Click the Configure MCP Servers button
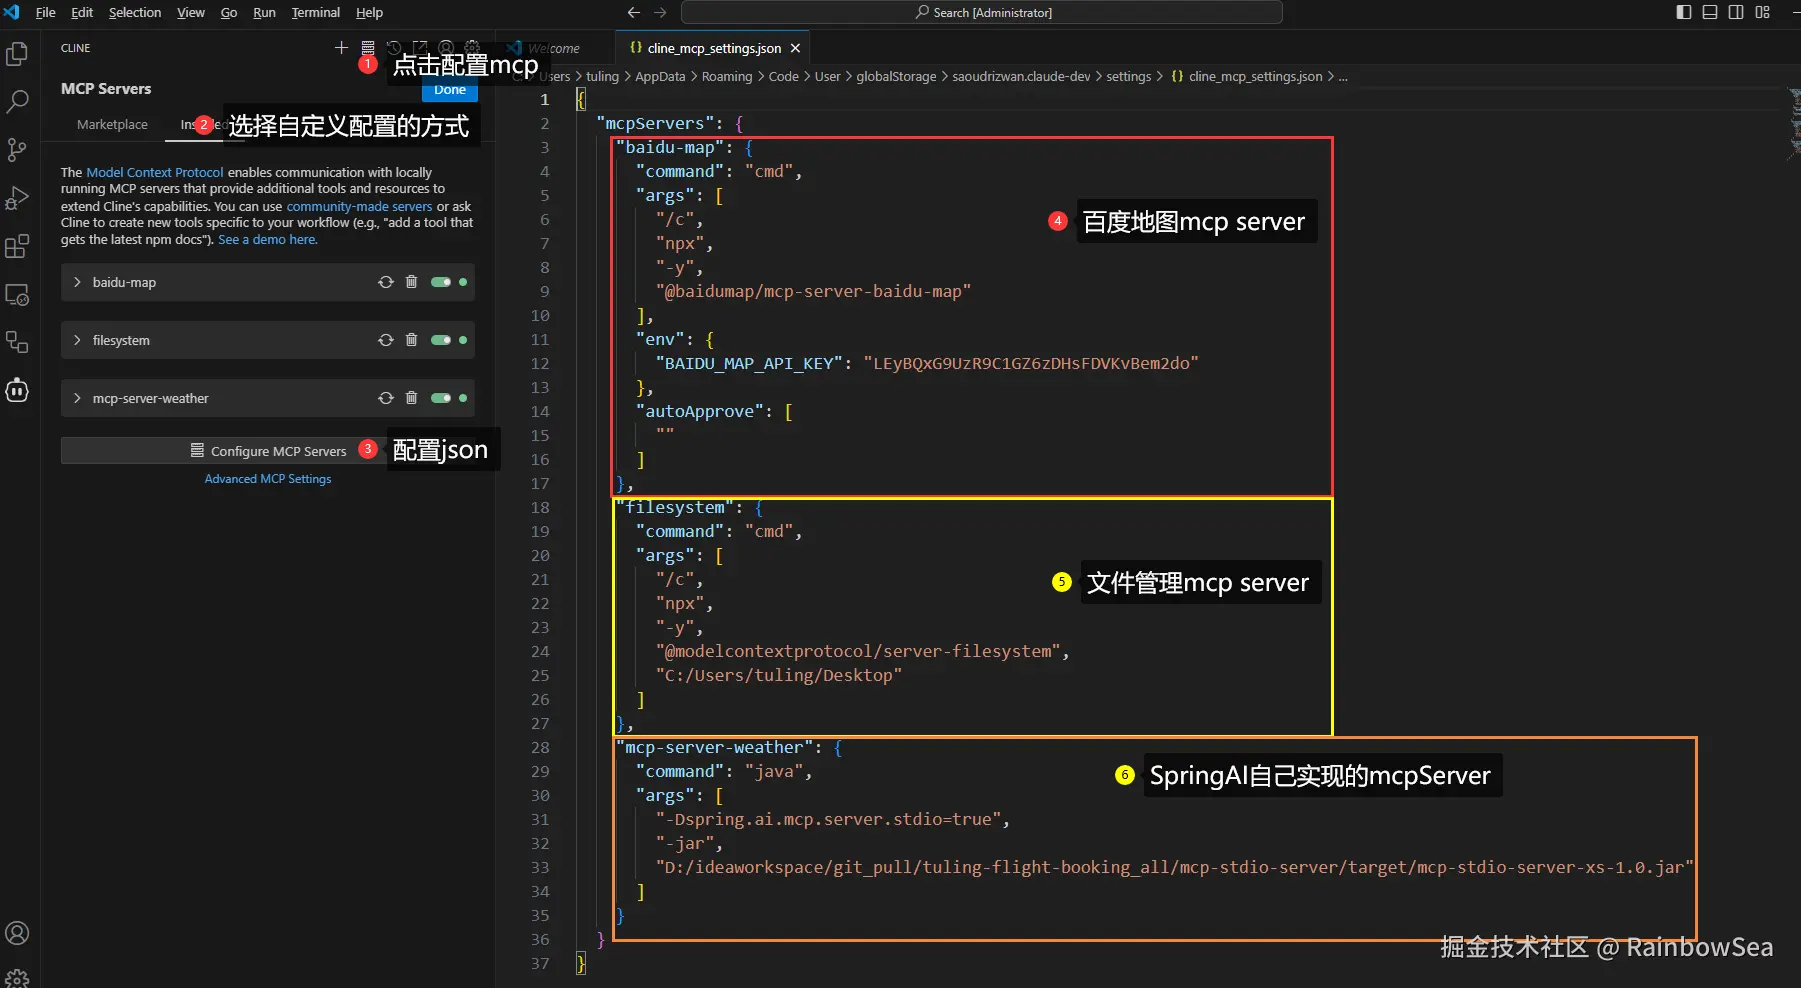1801x988 pixels. tap(268, 451)
